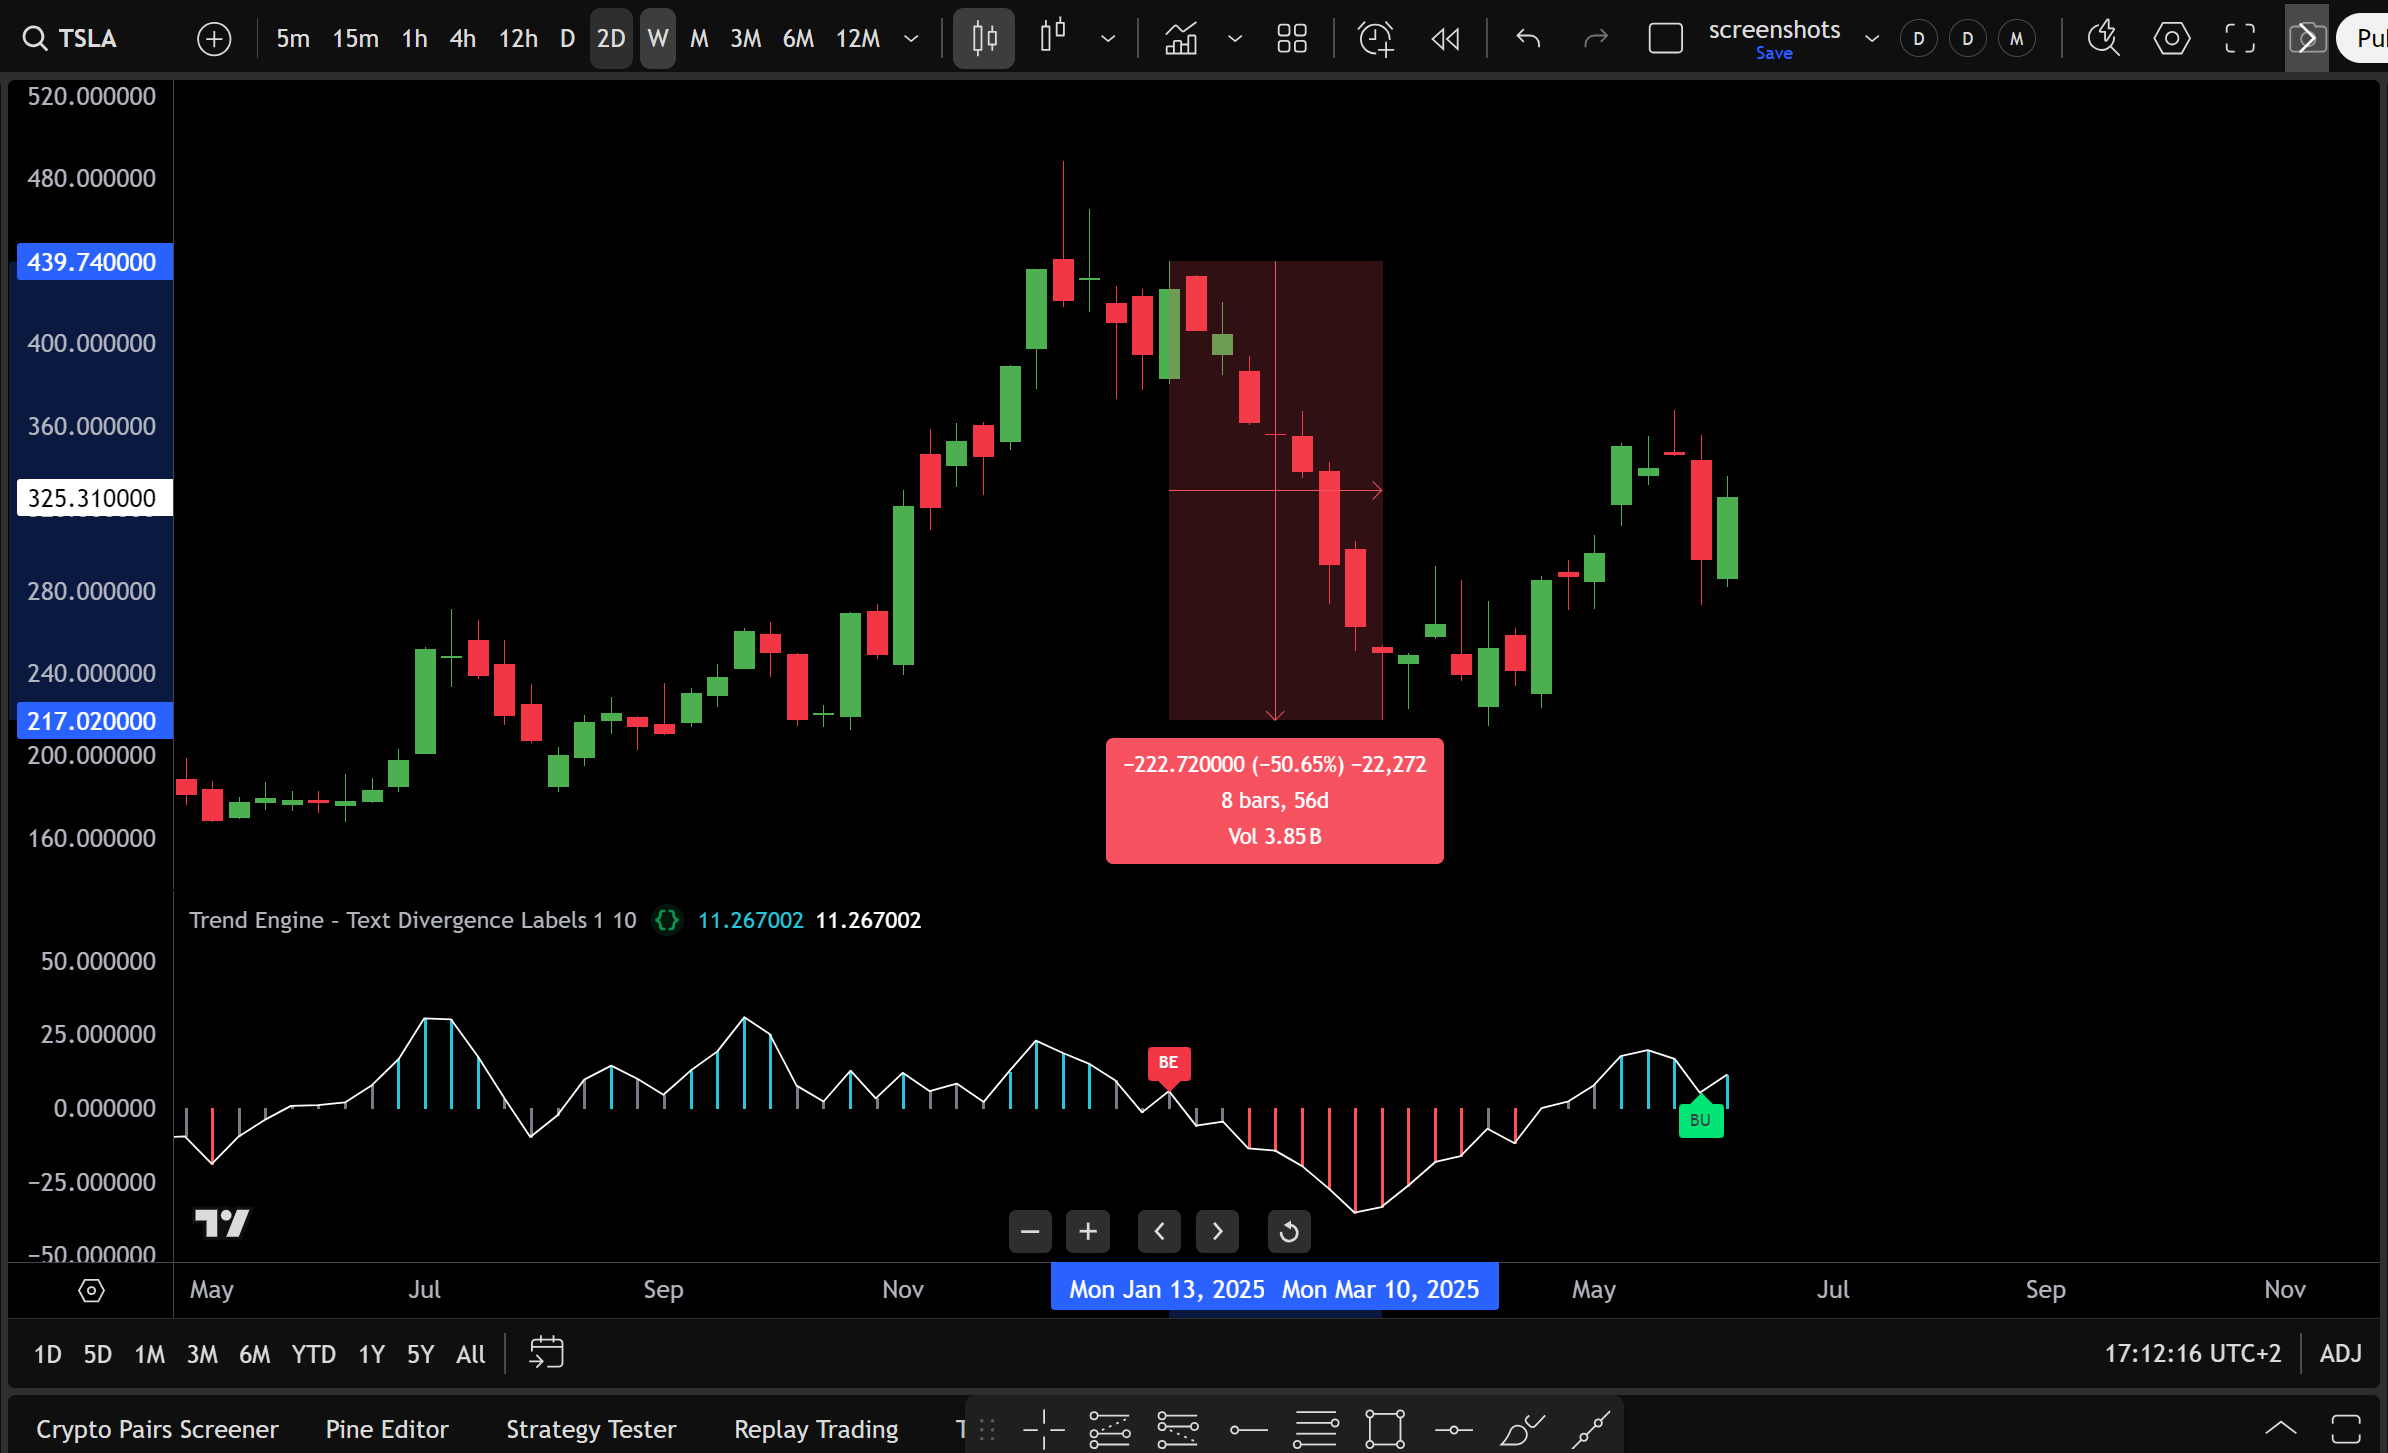The height and width of the screenshot is (1453, 2388).
Task: Select the YTD date range
Action: pos(313,1354)
